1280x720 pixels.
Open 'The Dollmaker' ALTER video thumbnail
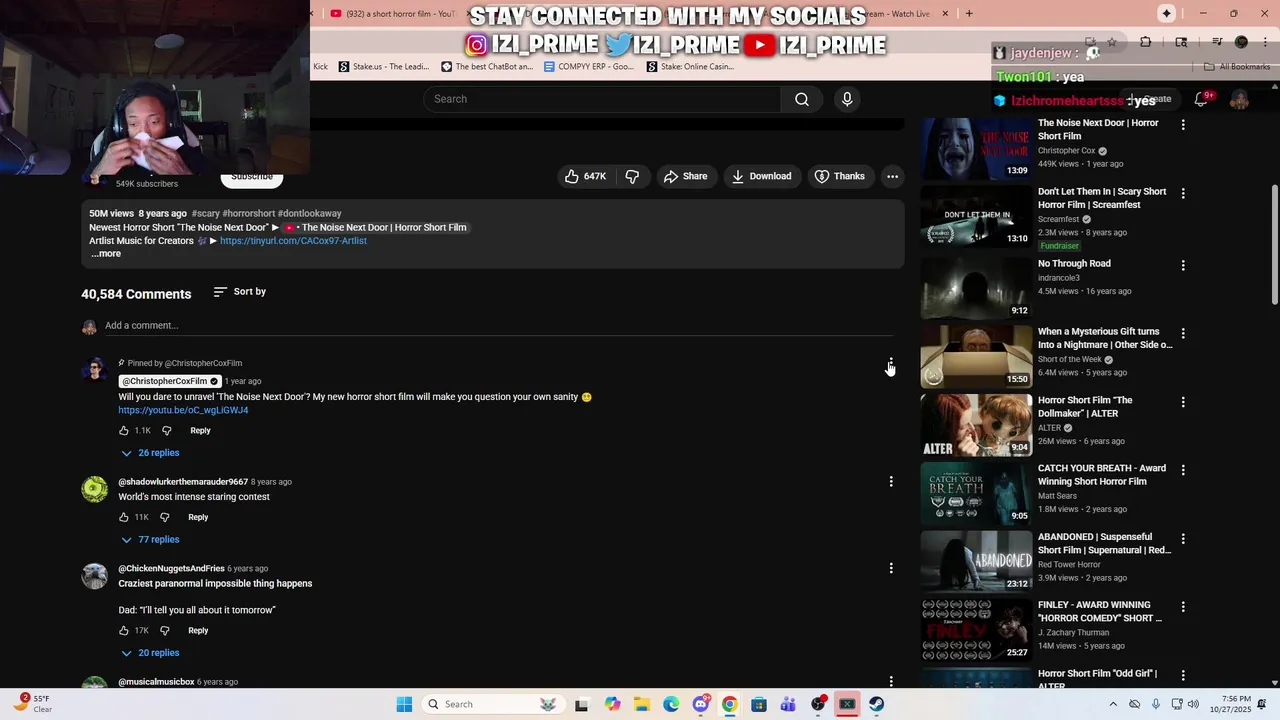[976, 425]
